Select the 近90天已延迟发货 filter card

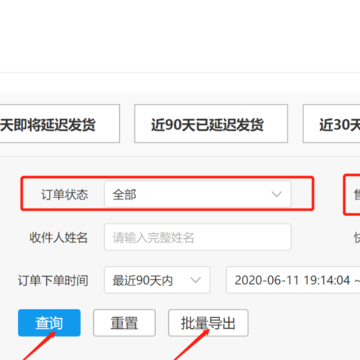point(211,124)
